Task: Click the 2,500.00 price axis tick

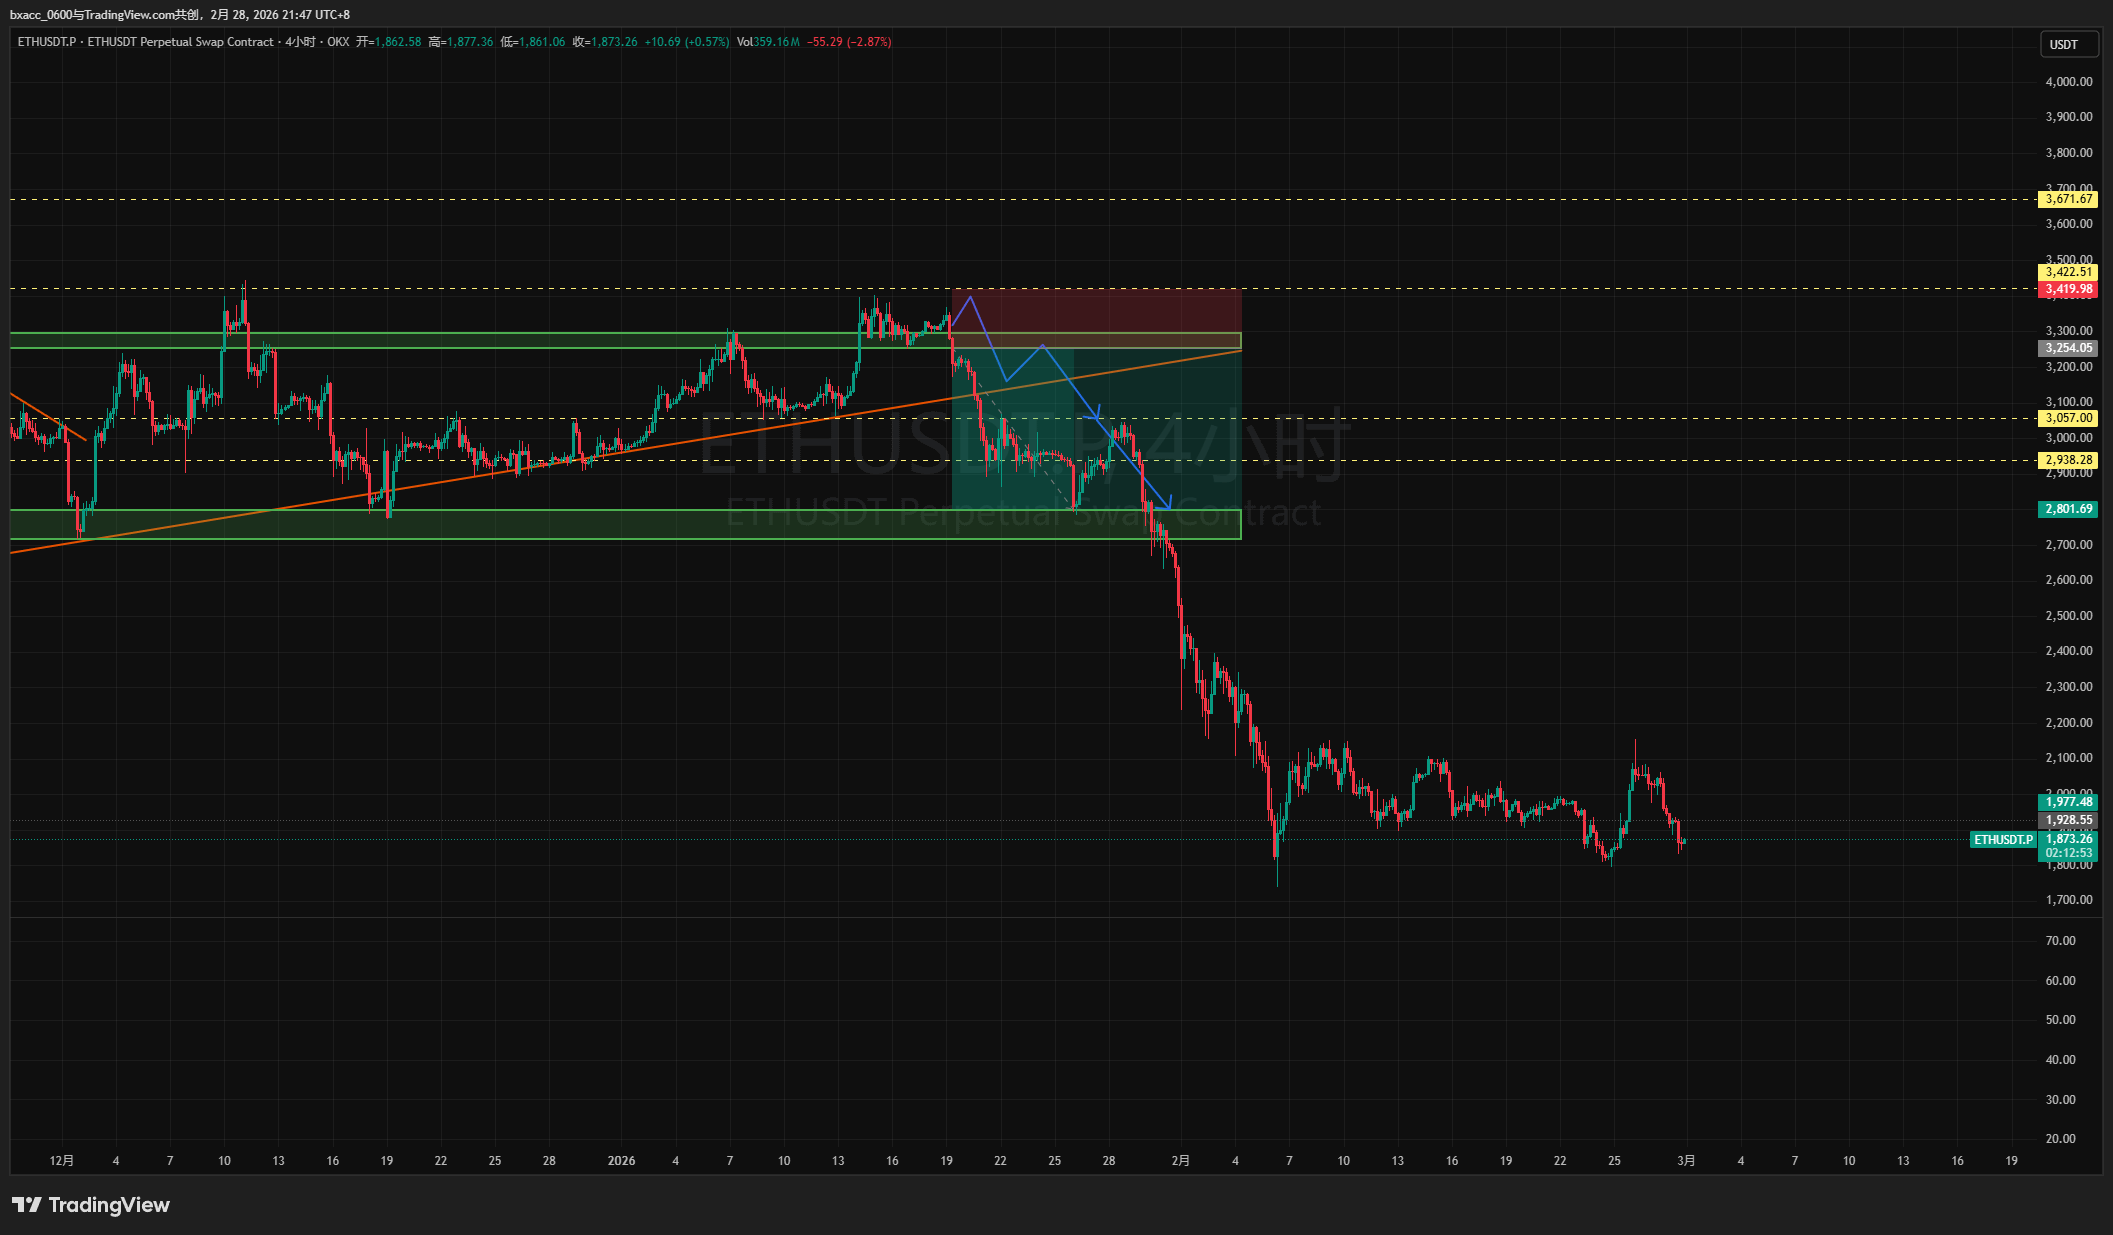Action: pyautogui.click(x=2068, y=616)
